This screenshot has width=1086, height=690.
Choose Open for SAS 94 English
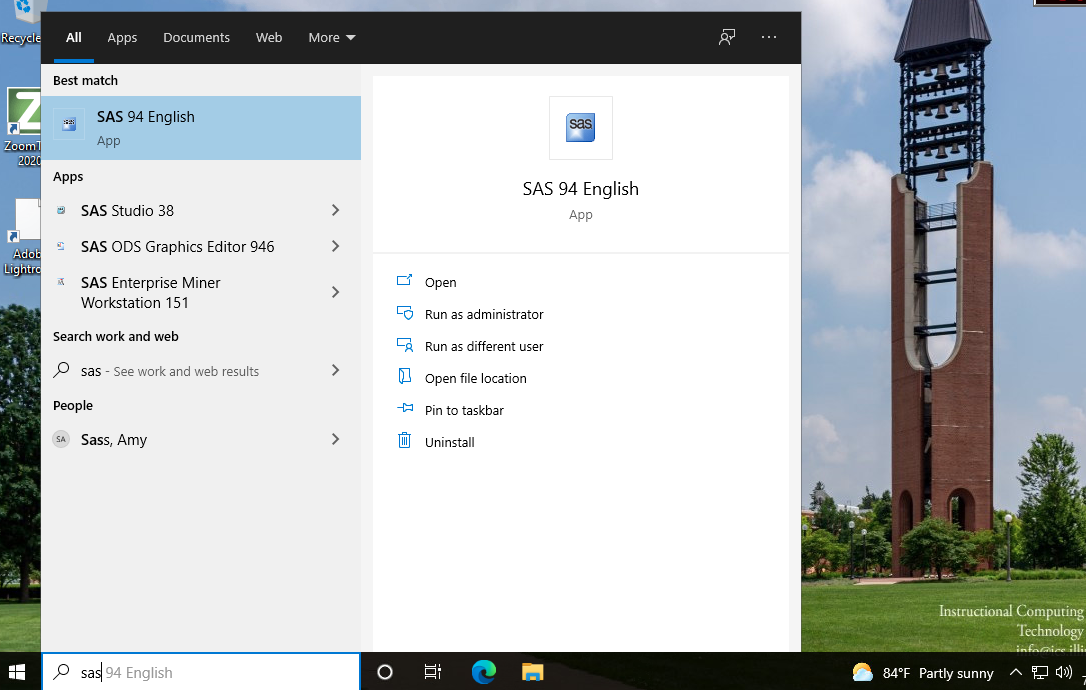click(440, 282)
